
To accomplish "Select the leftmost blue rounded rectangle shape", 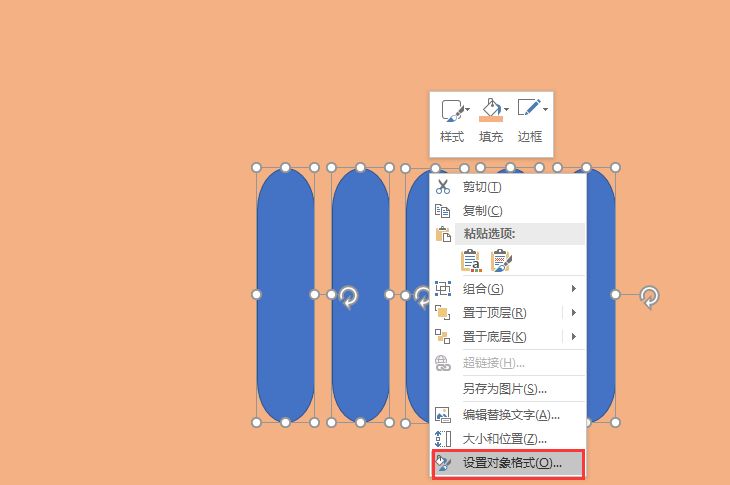I will click(x=285, y=295).
